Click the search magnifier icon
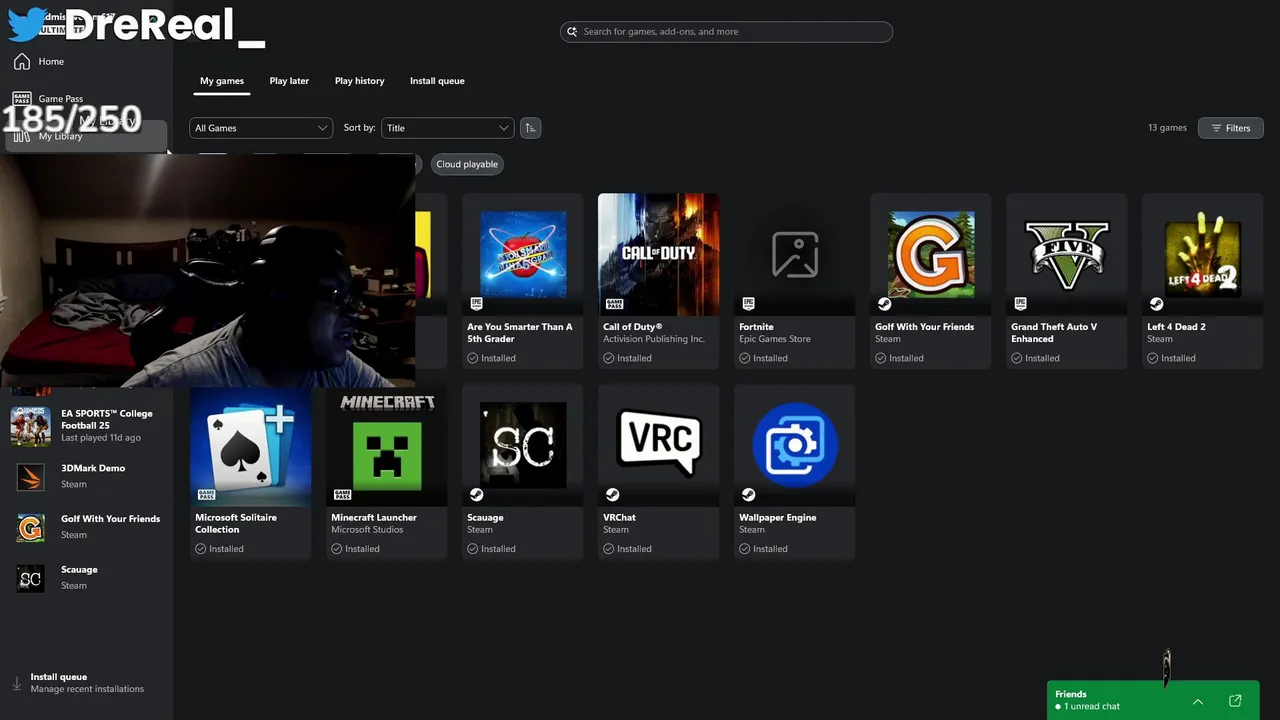Screen dimensions: 1280x720 [572, 32]
